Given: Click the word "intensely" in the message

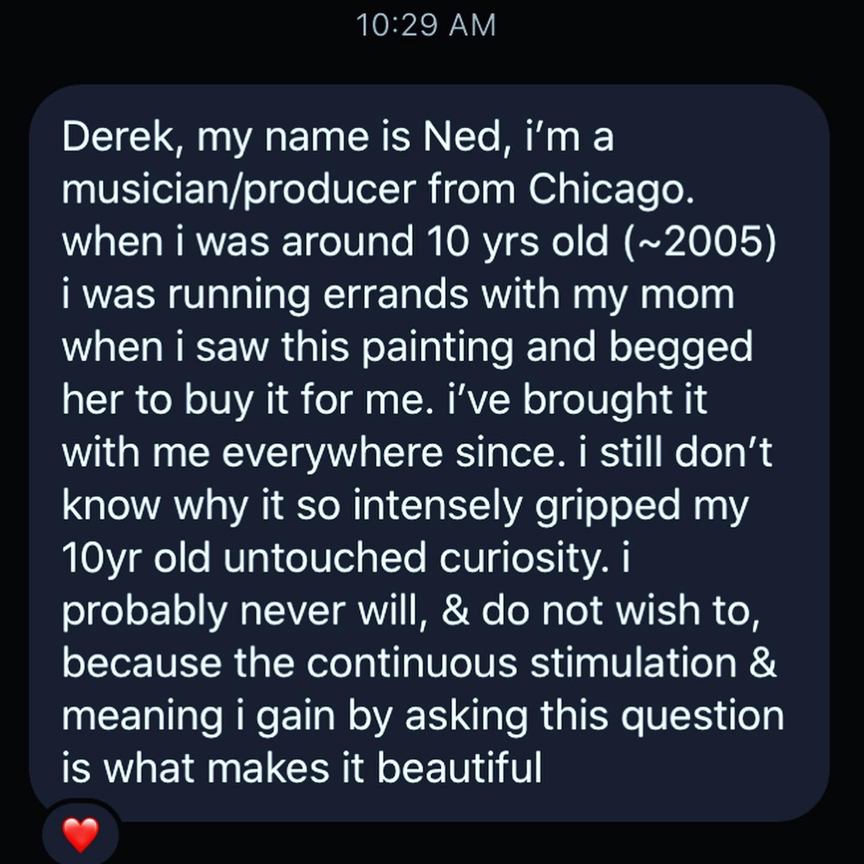Looking at the screenshot, I should [x=438, y=506].
